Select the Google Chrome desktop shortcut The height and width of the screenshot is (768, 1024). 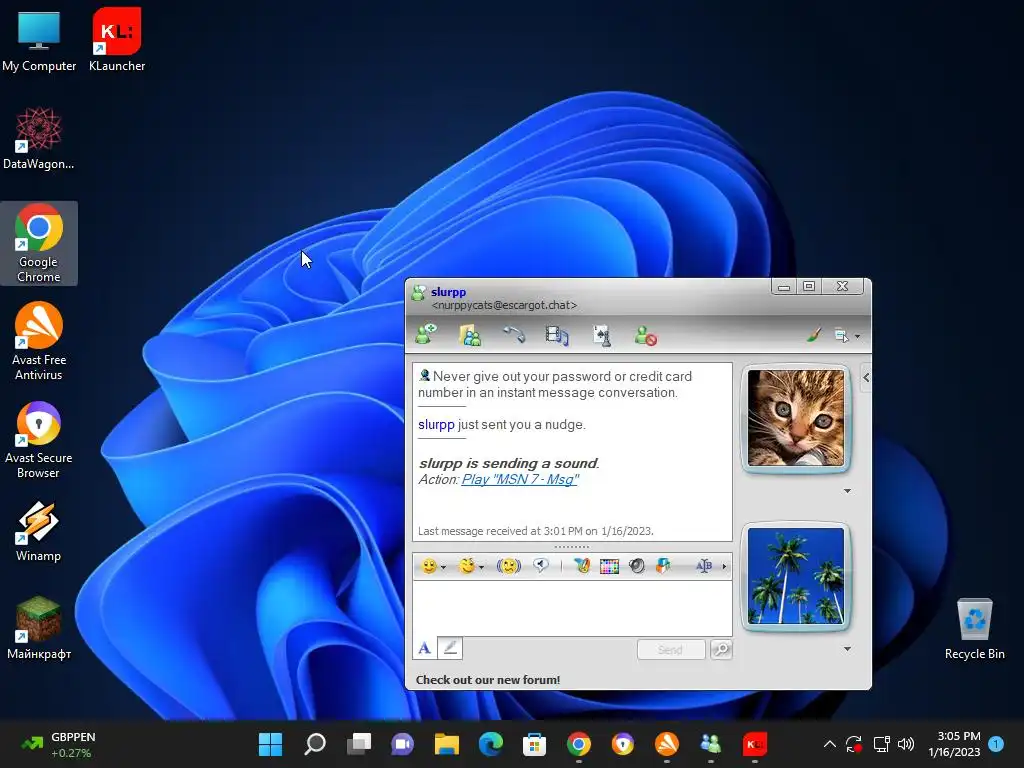[39, 244]
